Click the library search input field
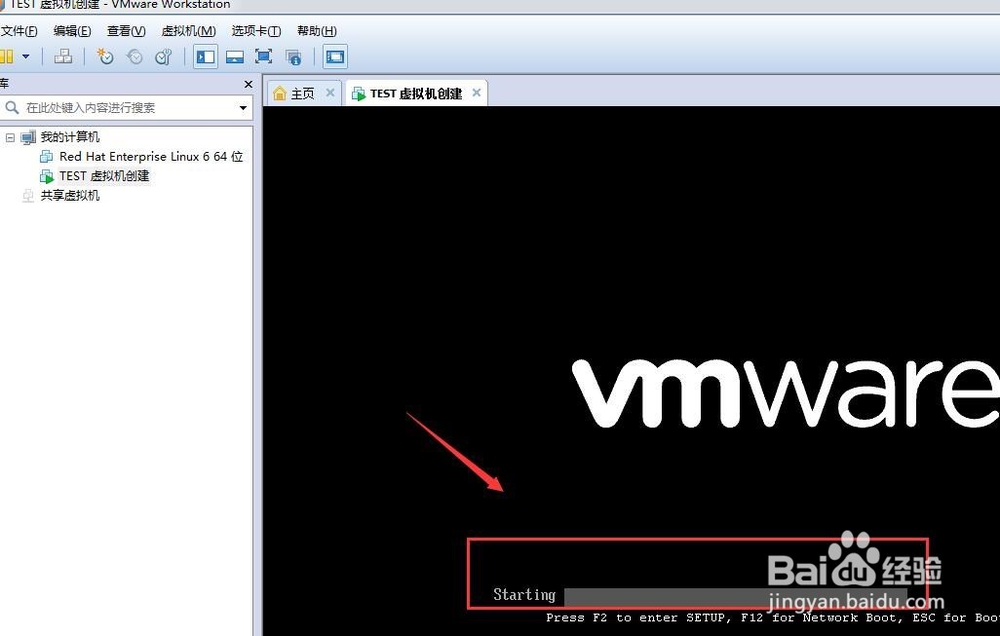Image resolution: width=1000 pixels, height=636 pixels. tap(126, 108)
